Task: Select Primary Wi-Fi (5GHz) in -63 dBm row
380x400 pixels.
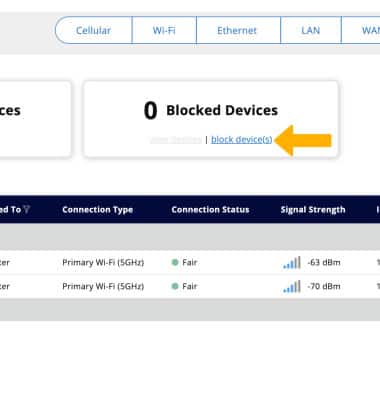Action: point(103,262)
